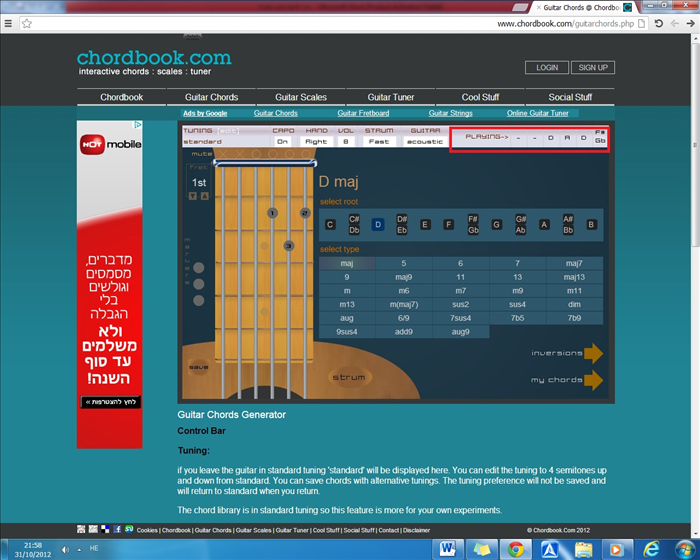Open the Chrome hamburger menu
This screenshot has width=700, height=560.
click(8, 24)
